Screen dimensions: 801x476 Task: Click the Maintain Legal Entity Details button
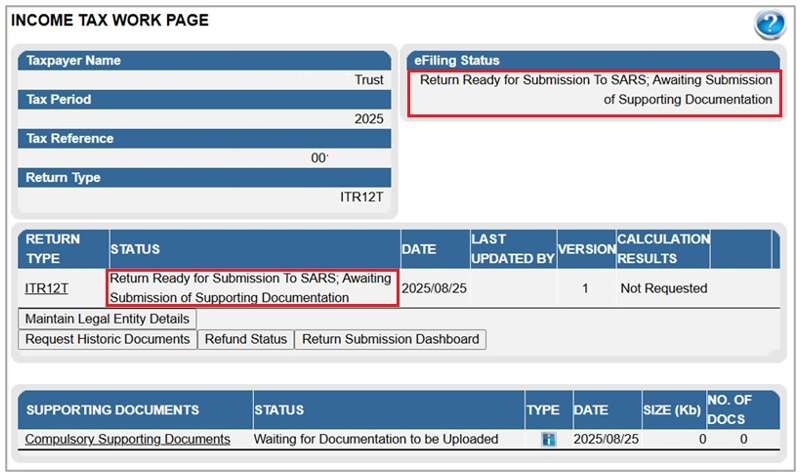point(107,319)
